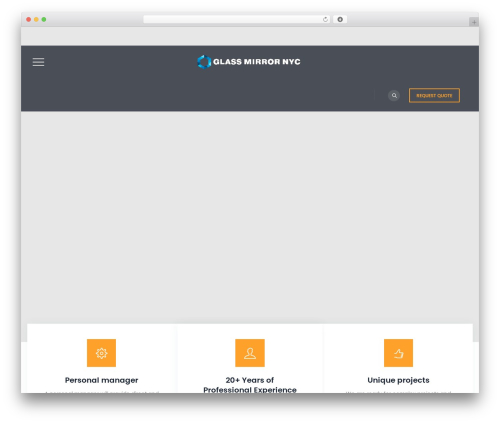This screenshot has height=423, width=500.
Task: Click the green maximize window button
Action: 44,20
